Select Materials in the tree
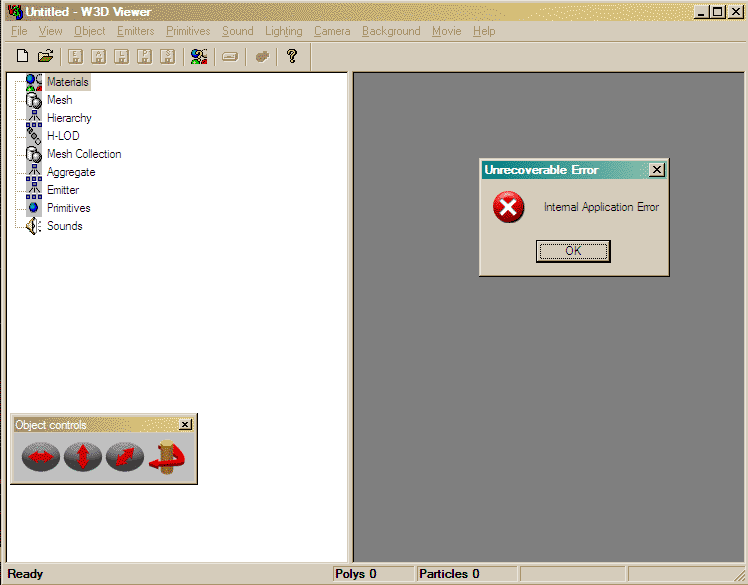Viewport: 748px width, 585px height. [x=67, y=82]
